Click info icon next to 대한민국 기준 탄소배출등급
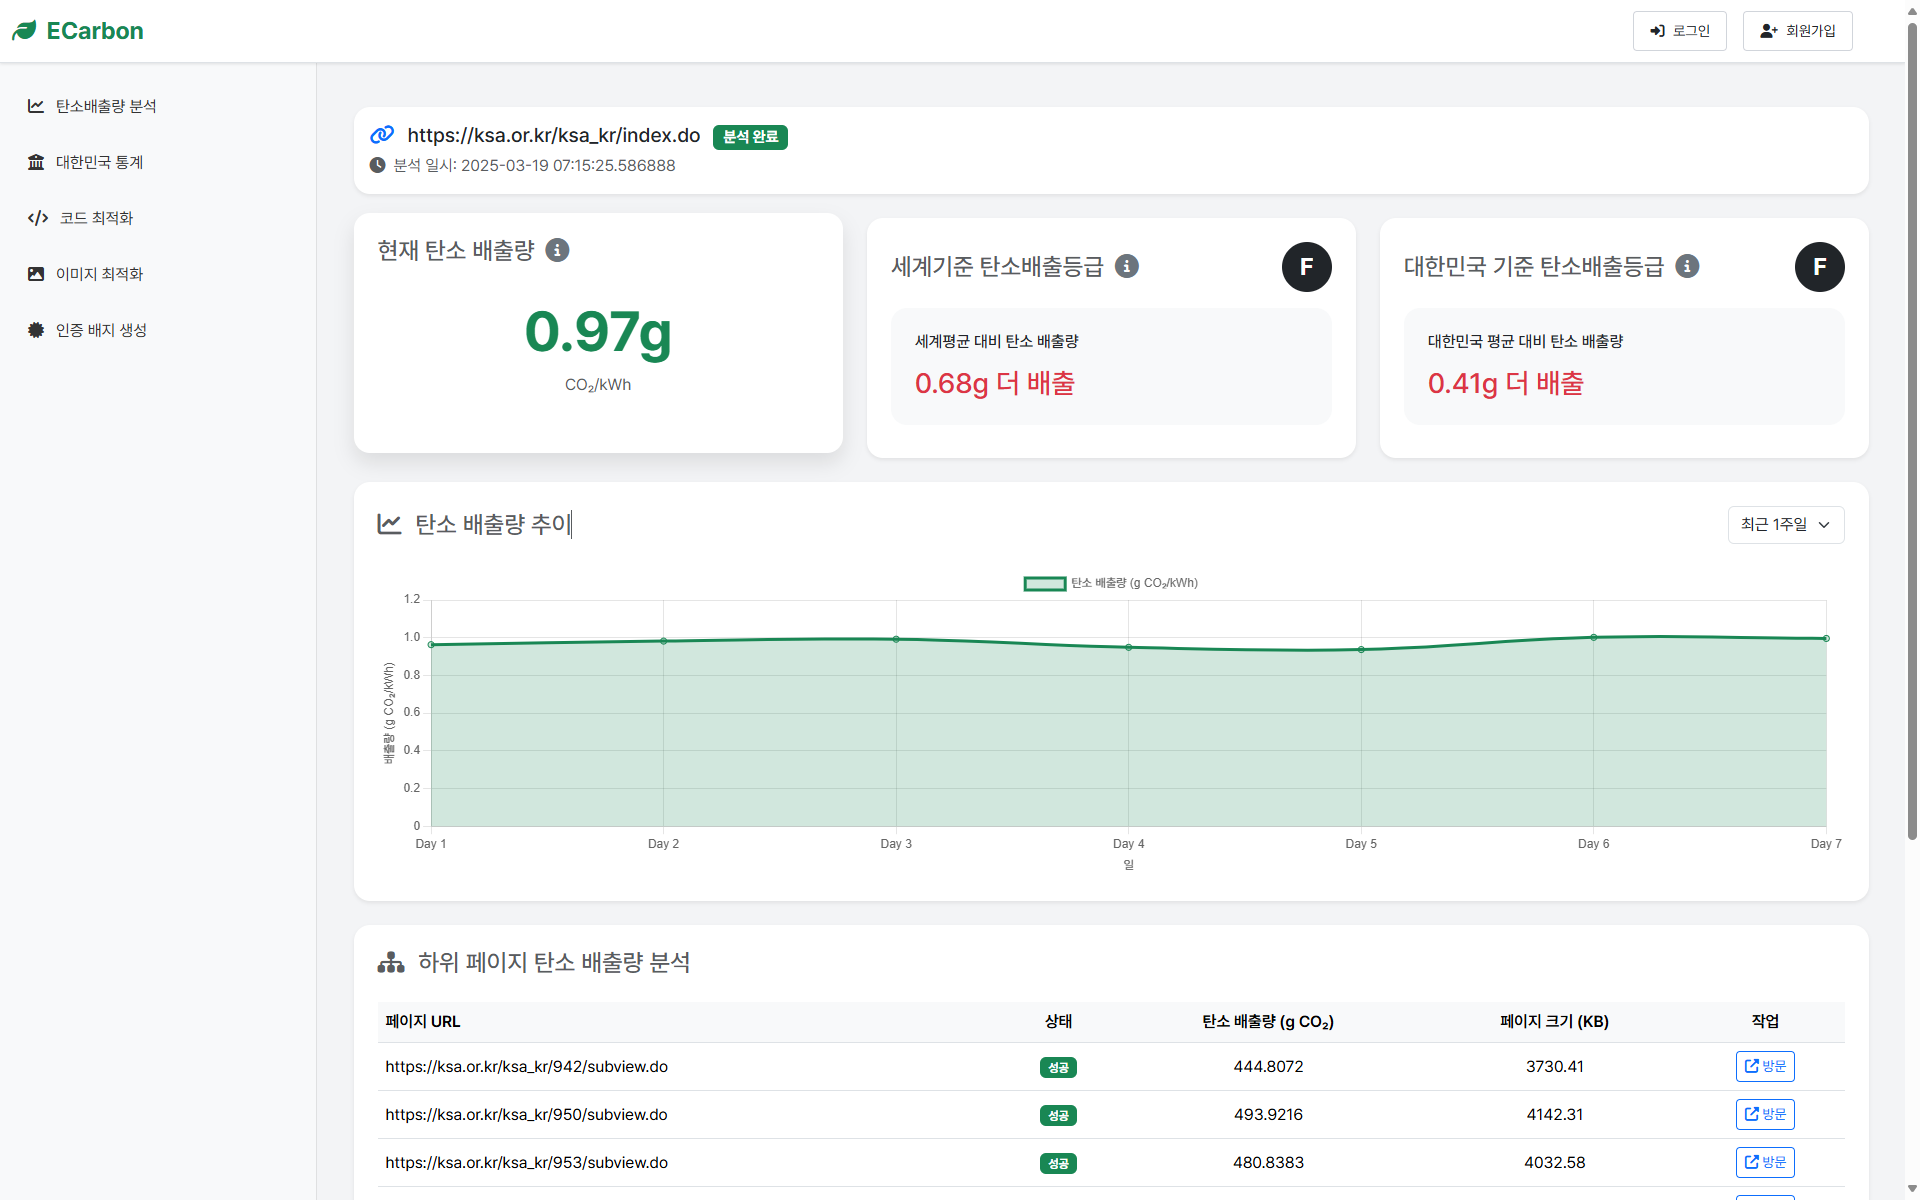This screenshot has height=1200, width=1920. [x=1687, y=266]
